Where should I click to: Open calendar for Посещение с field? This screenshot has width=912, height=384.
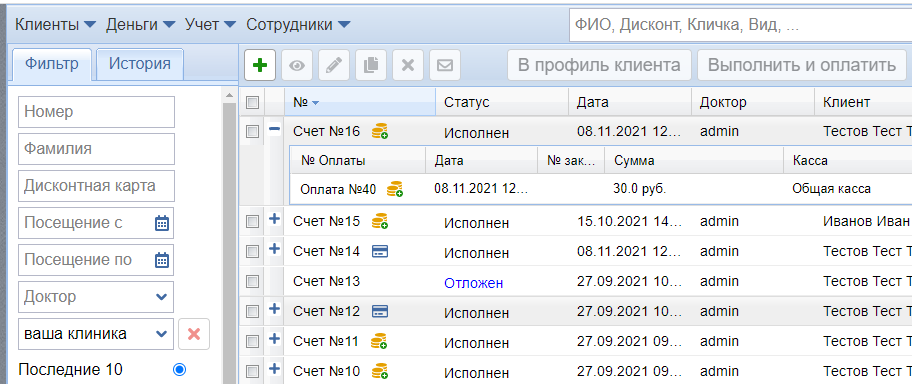tap(162, 223)
